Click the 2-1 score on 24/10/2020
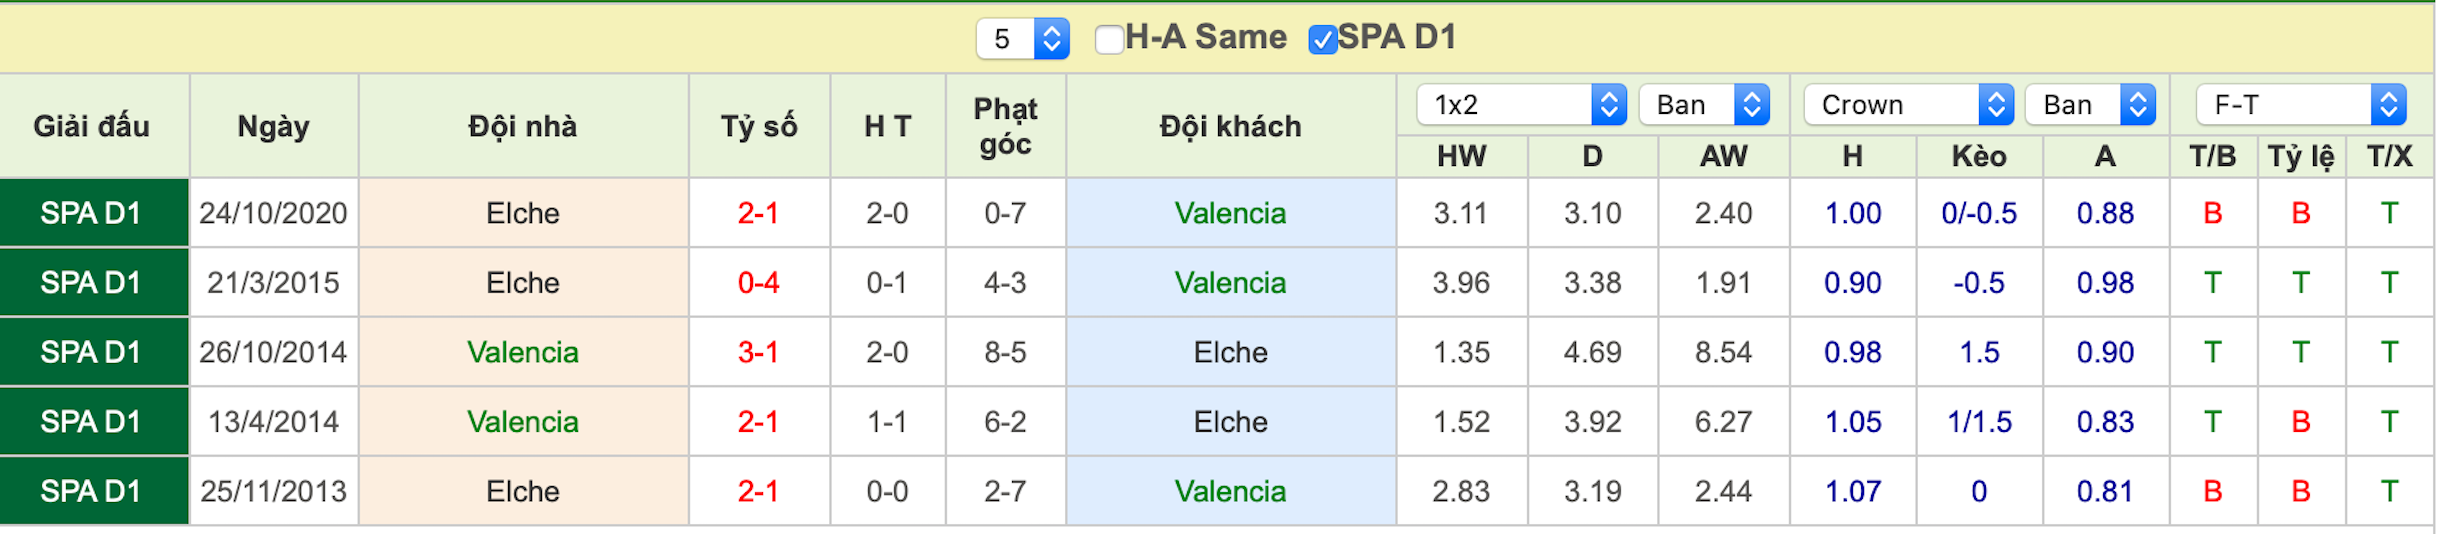 tap(758, 213)
